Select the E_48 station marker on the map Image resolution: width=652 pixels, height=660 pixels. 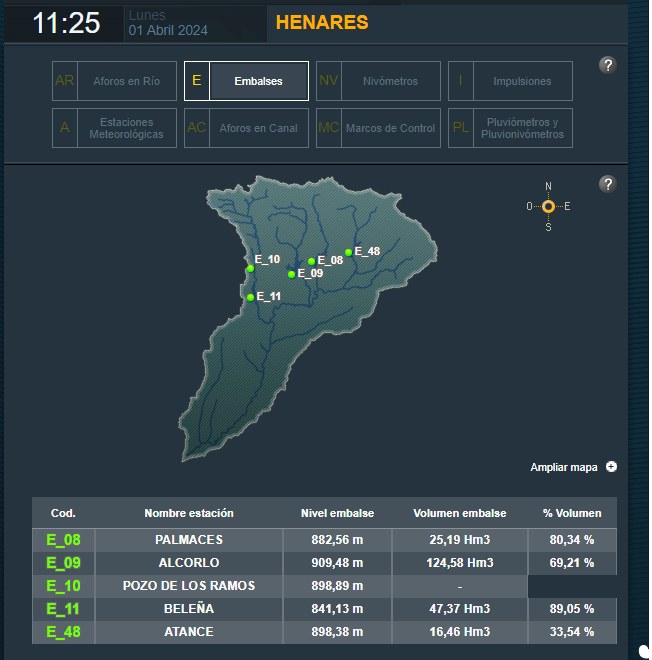coord(349,253)
